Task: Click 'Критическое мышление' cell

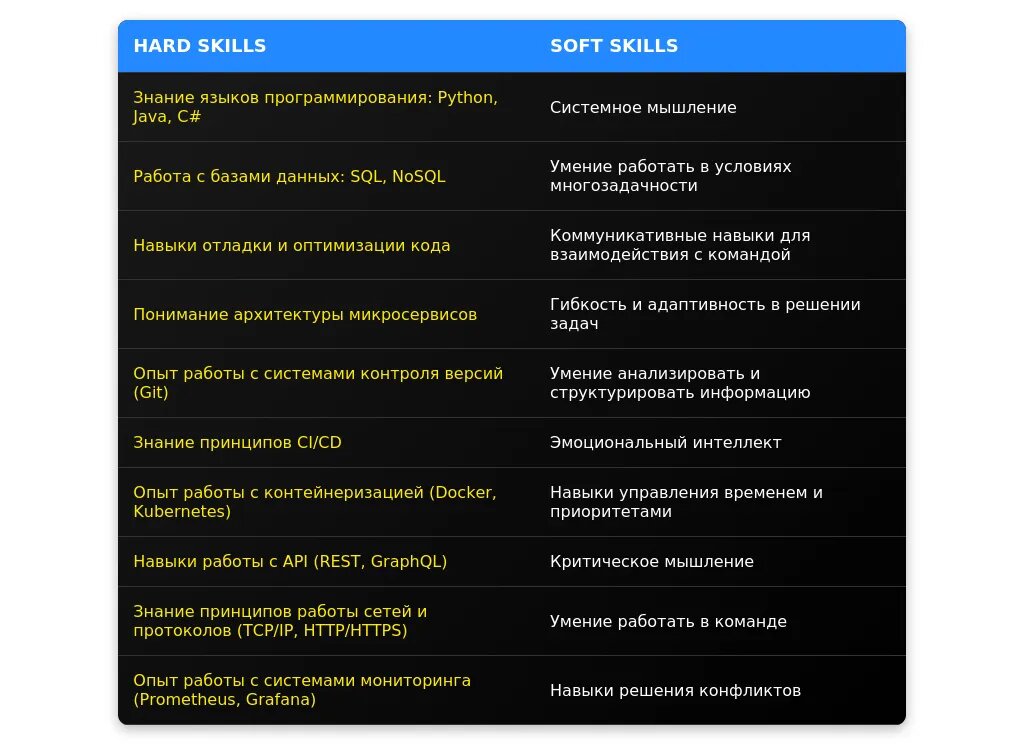Action: 720,562
